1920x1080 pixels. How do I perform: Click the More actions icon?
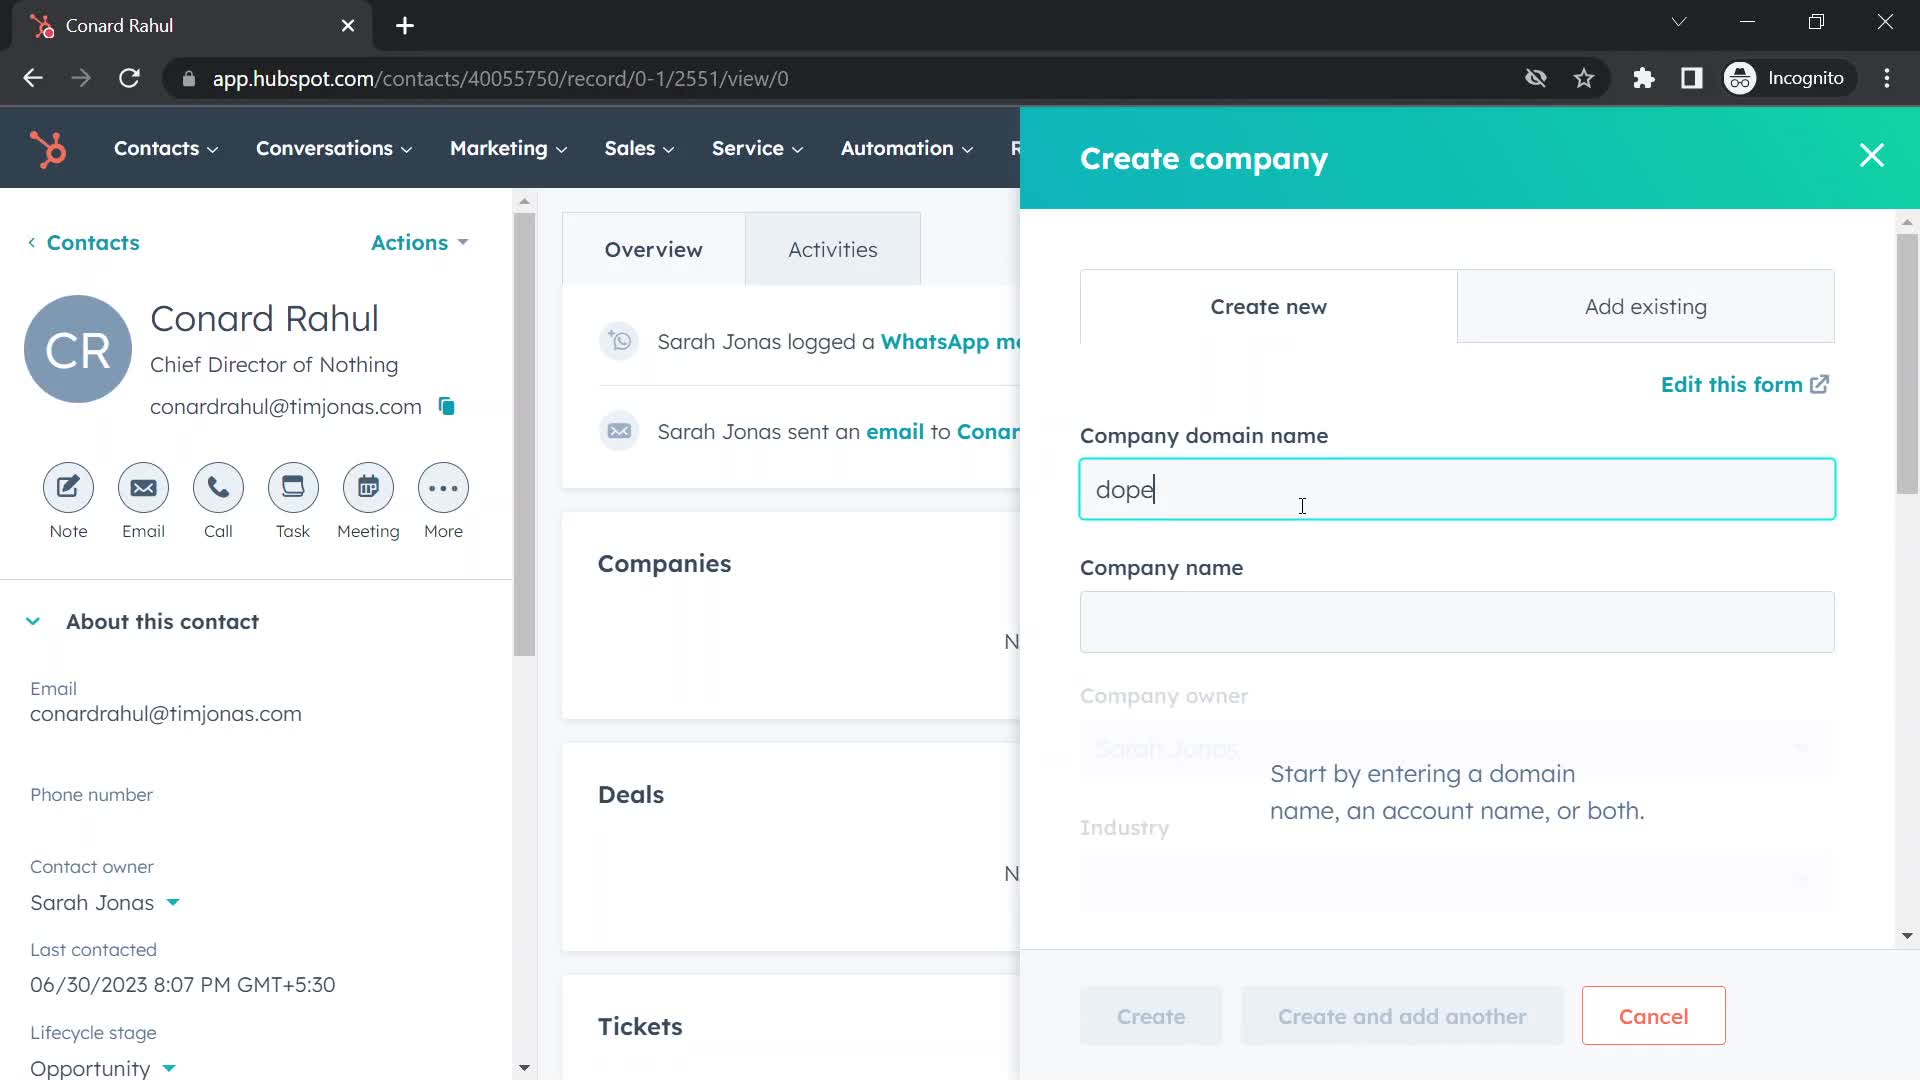coord(443,488)
